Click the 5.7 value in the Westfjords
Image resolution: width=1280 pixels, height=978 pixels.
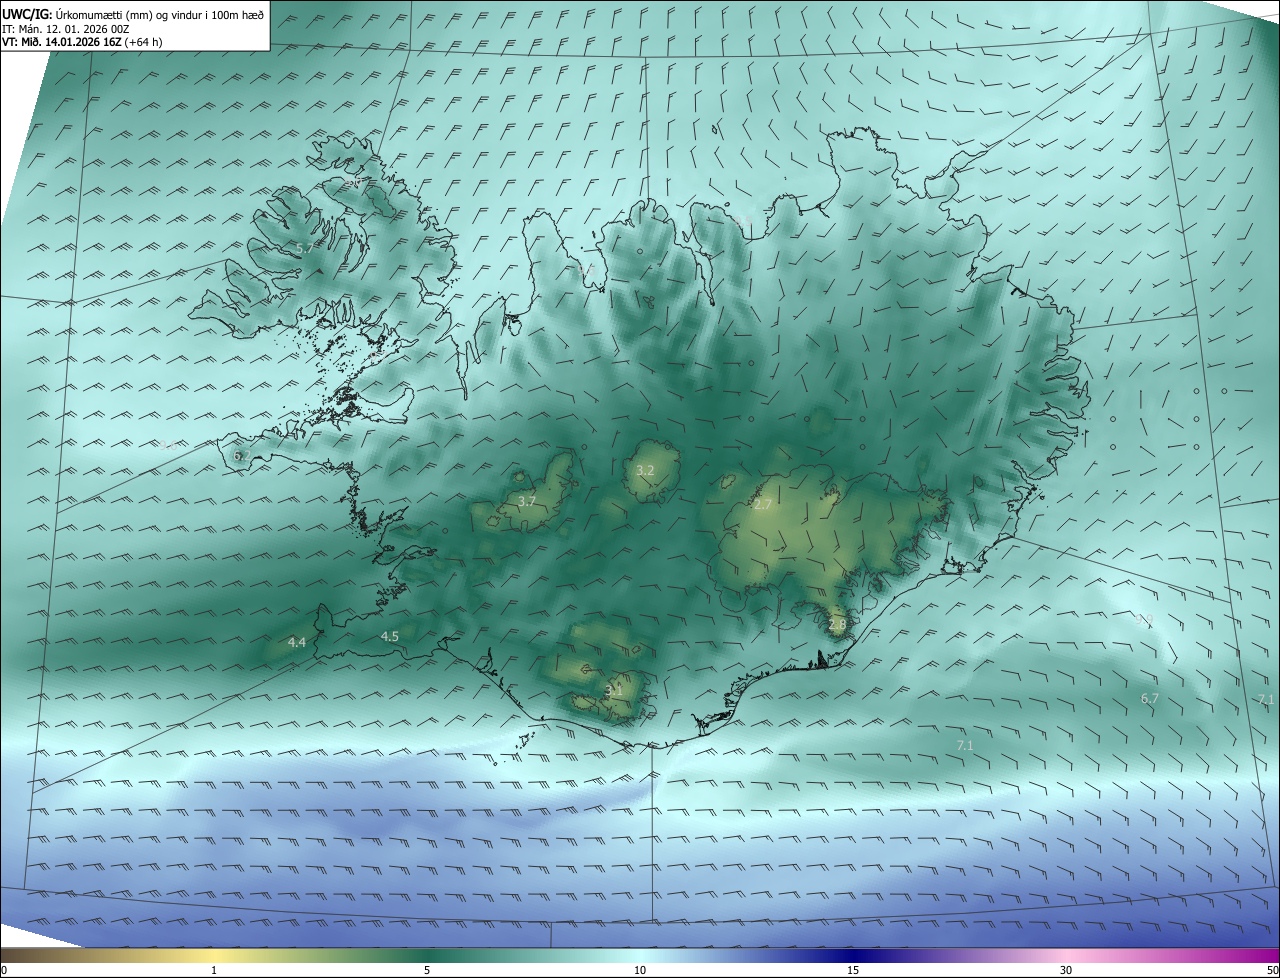(x=303, y=248)
